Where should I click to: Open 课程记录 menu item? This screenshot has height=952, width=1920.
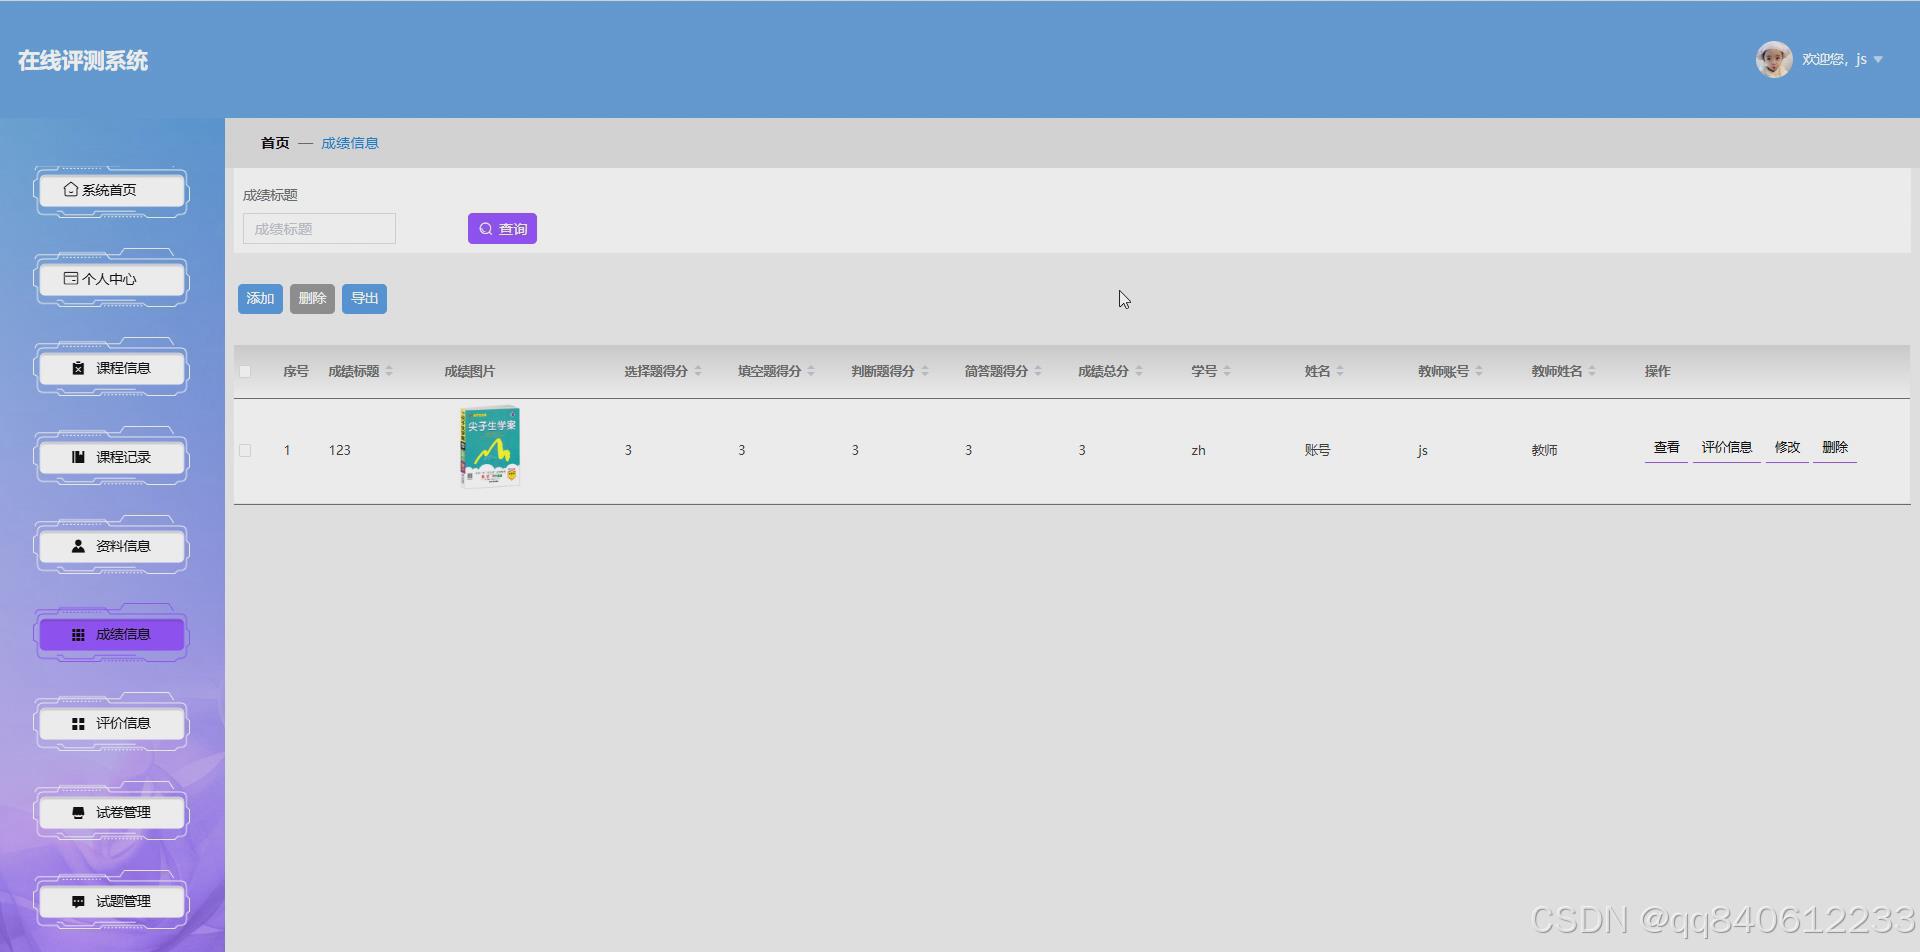112,457
